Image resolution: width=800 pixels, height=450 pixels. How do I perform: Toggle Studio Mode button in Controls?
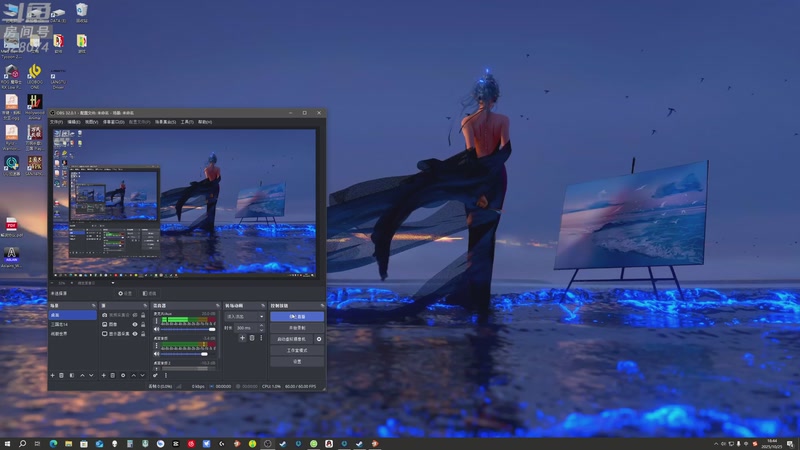(x=297, y=351)
